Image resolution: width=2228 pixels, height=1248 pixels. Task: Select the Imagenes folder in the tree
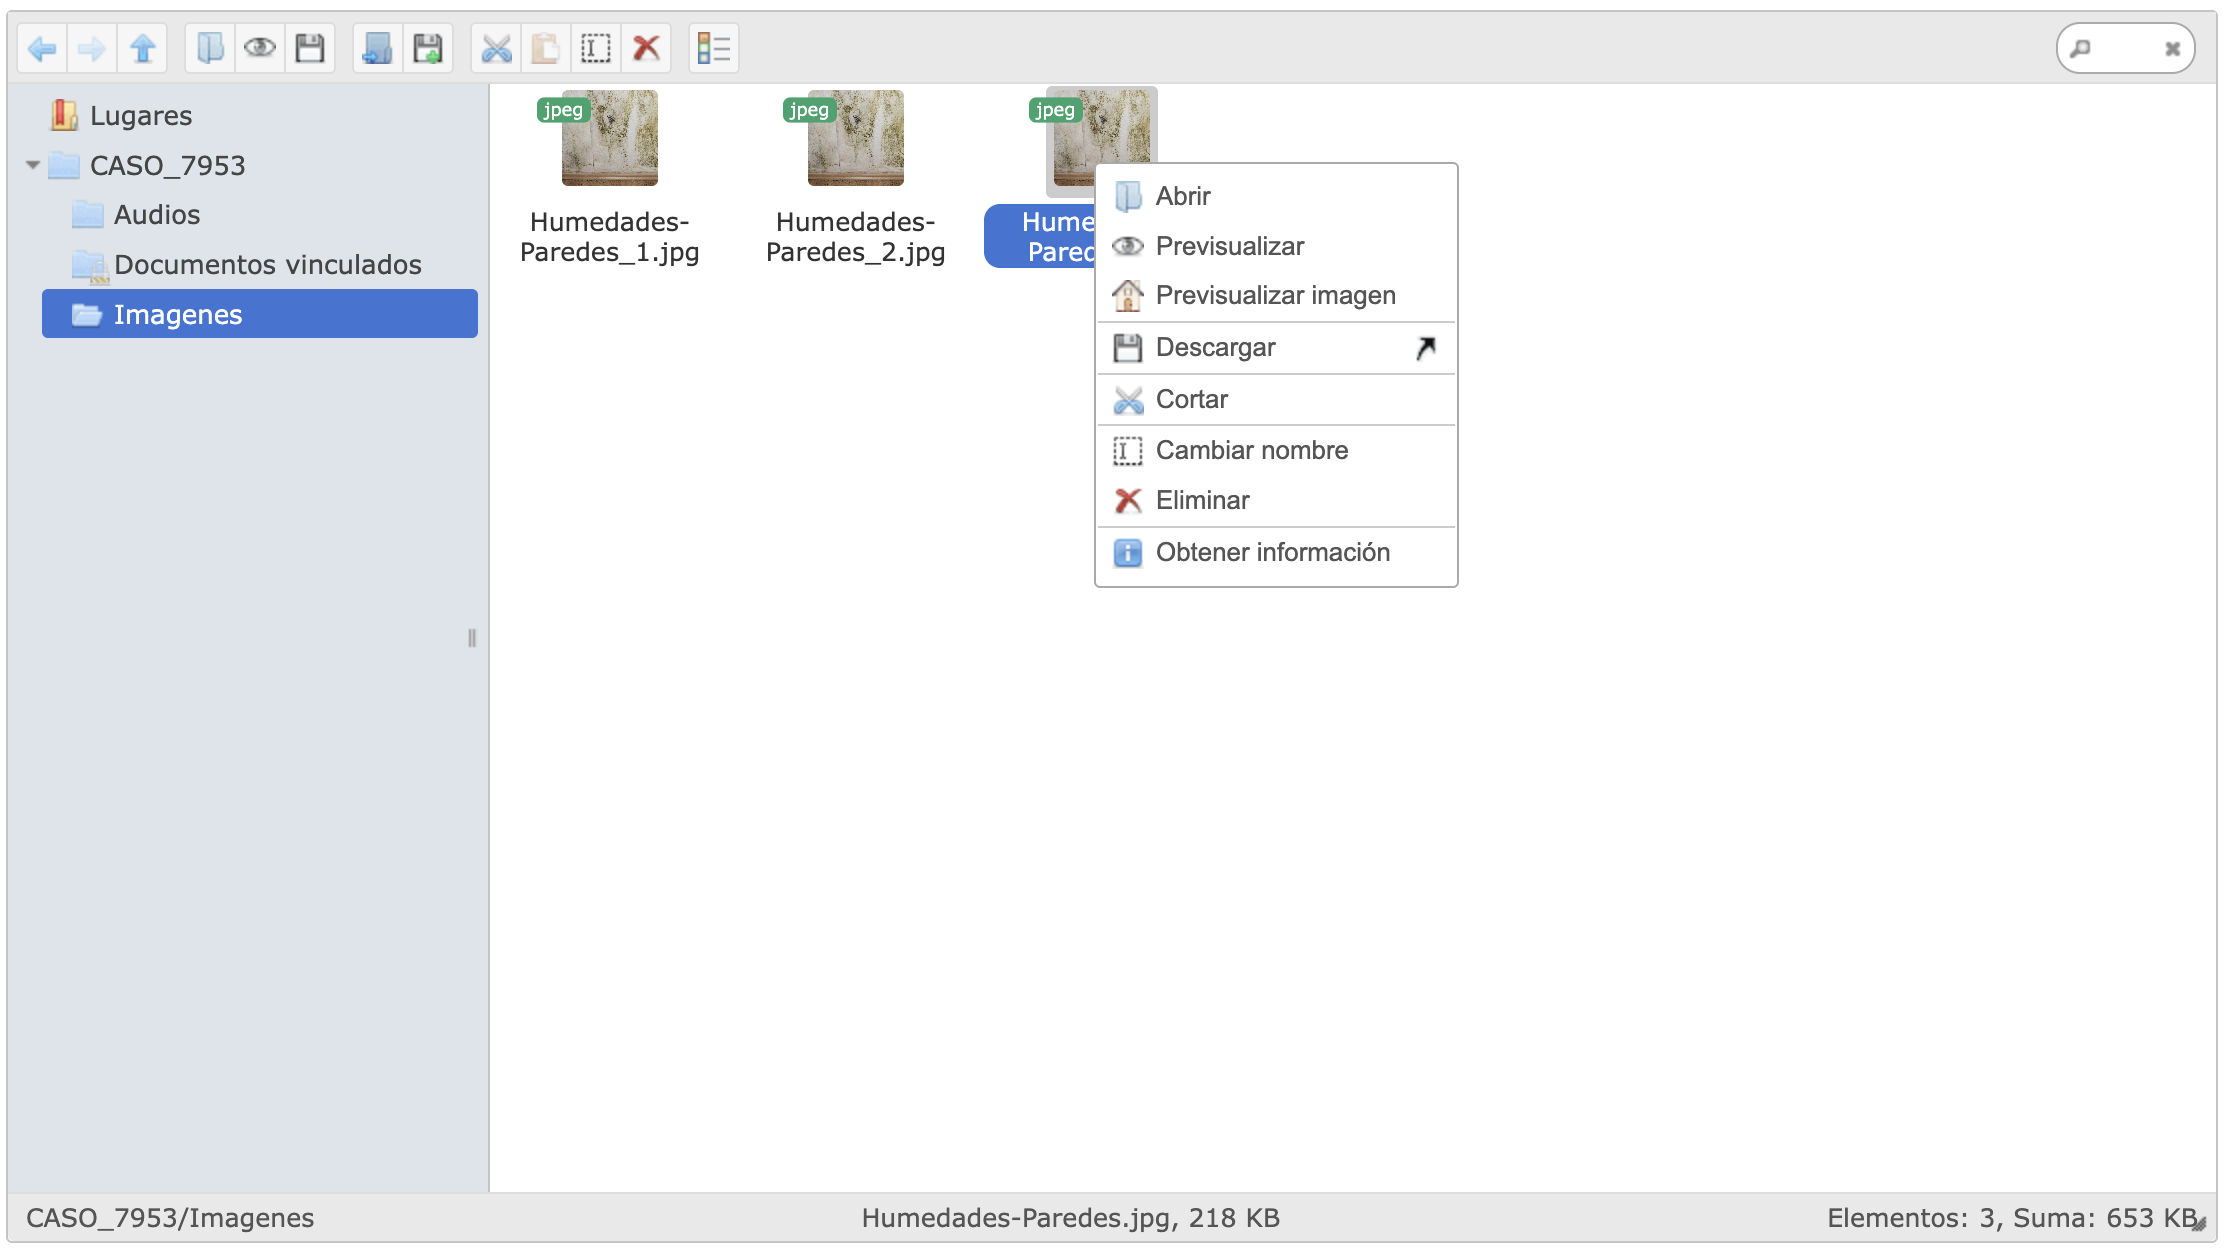(260, 314)
